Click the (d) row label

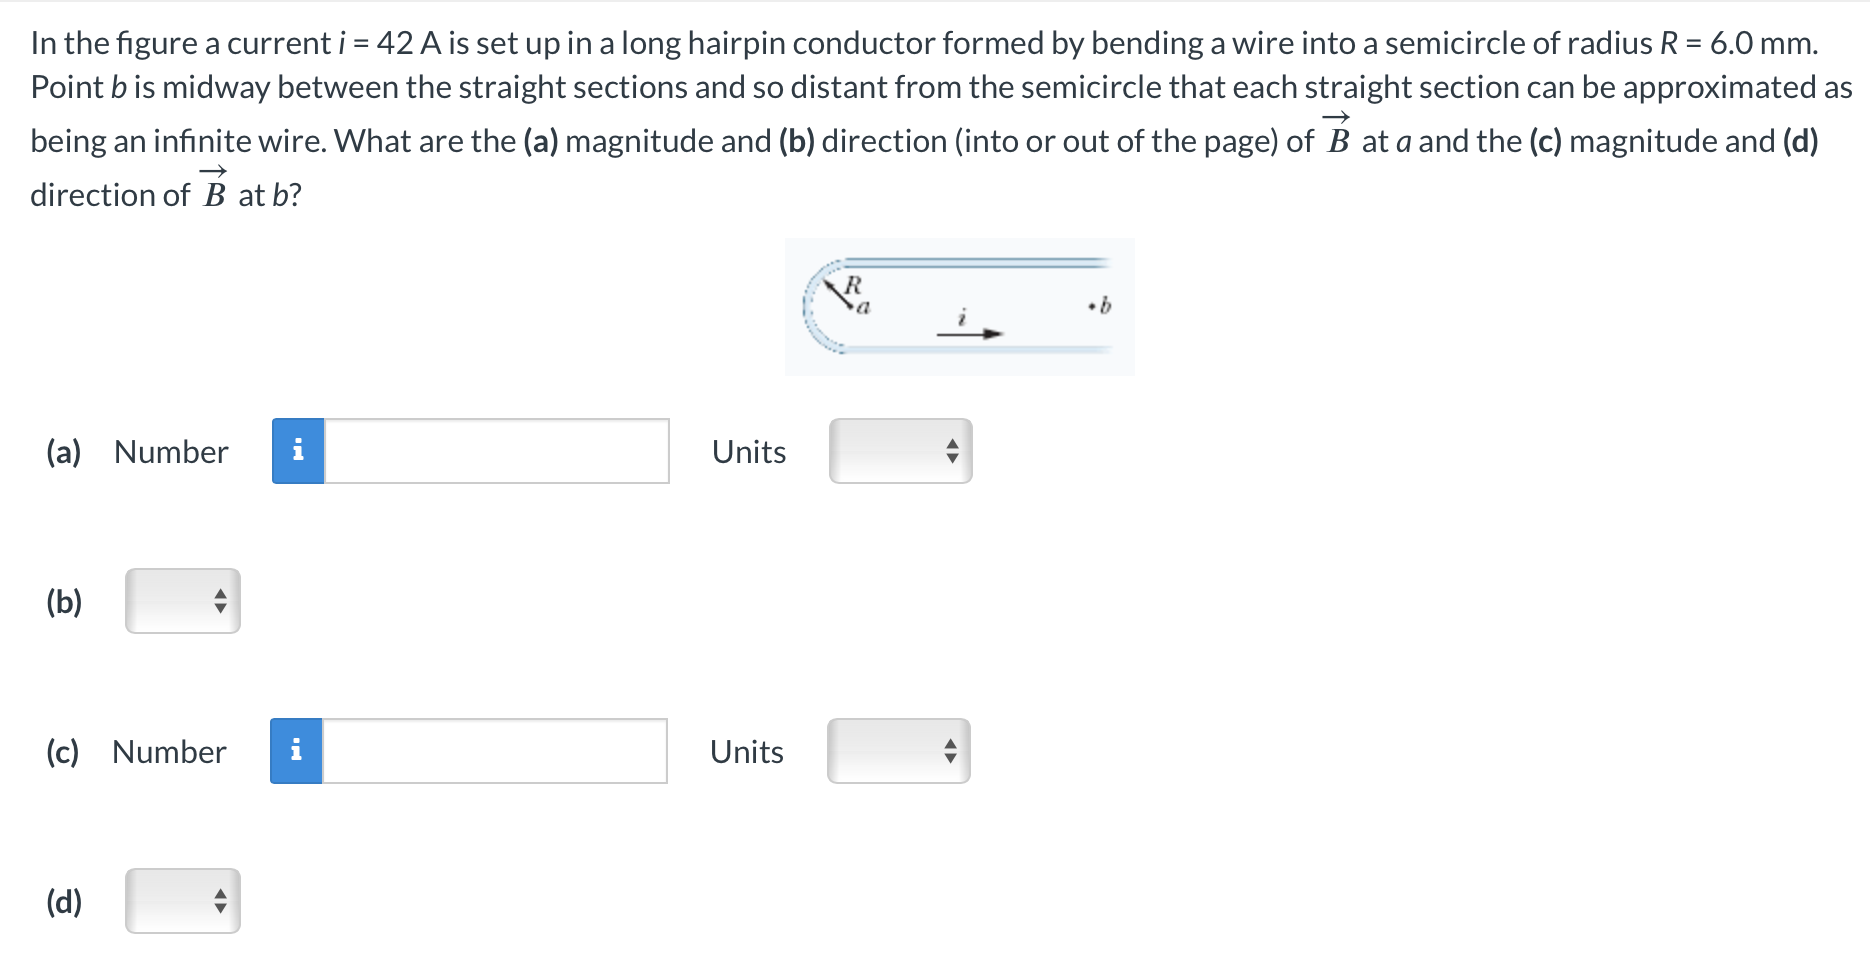pyautogui.click(x=63, y=900)
